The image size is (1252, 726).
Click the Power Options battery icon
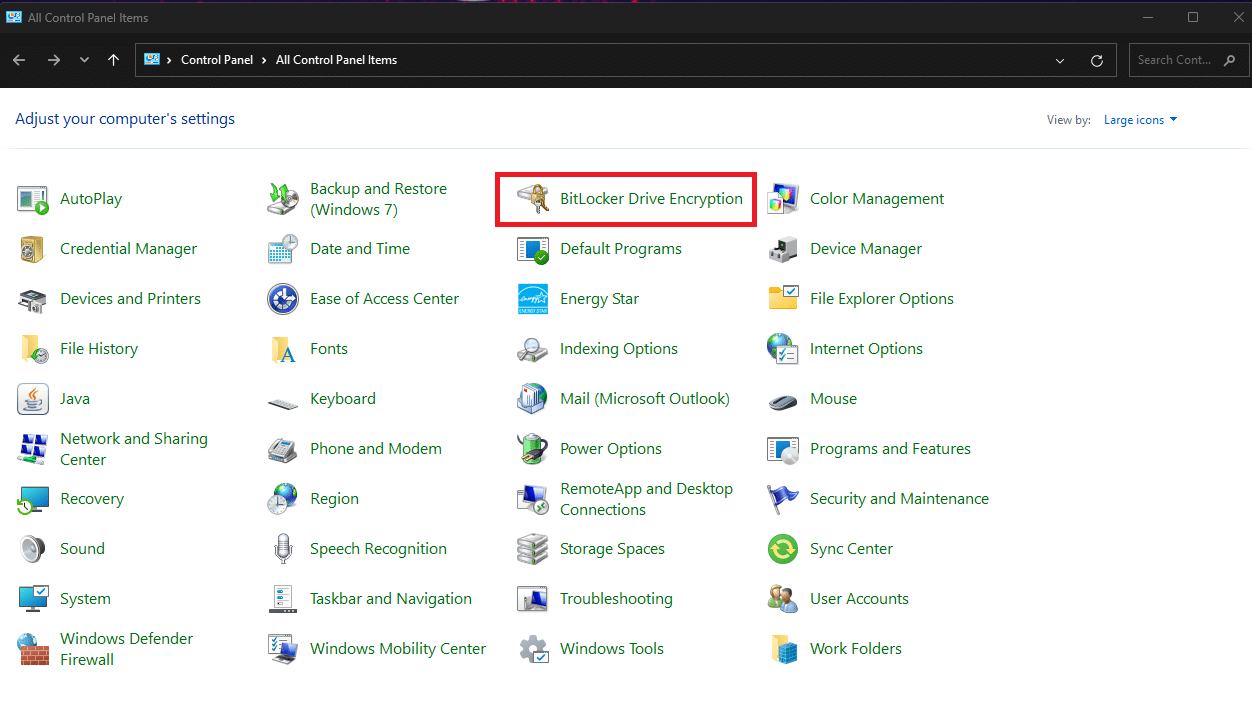point(533,449)
